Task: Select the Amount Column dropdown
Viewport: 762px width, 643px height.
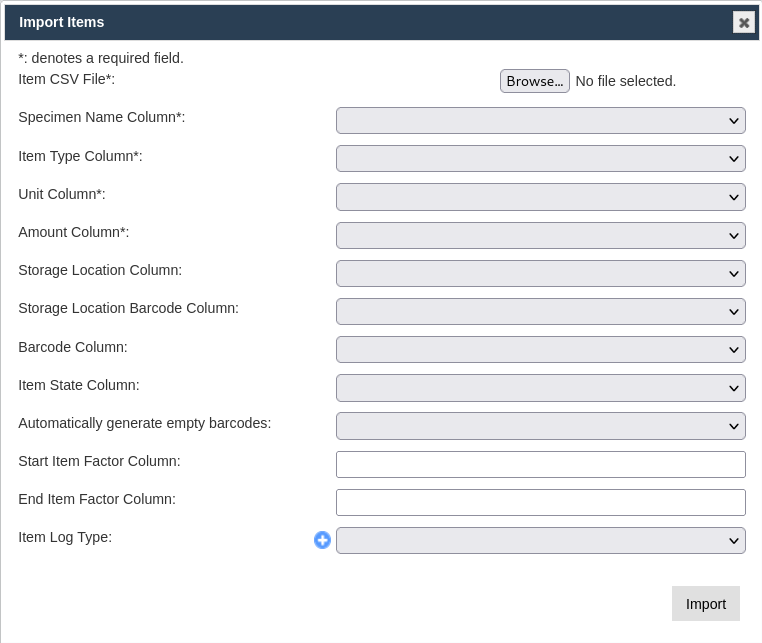Action: (540, 235)
